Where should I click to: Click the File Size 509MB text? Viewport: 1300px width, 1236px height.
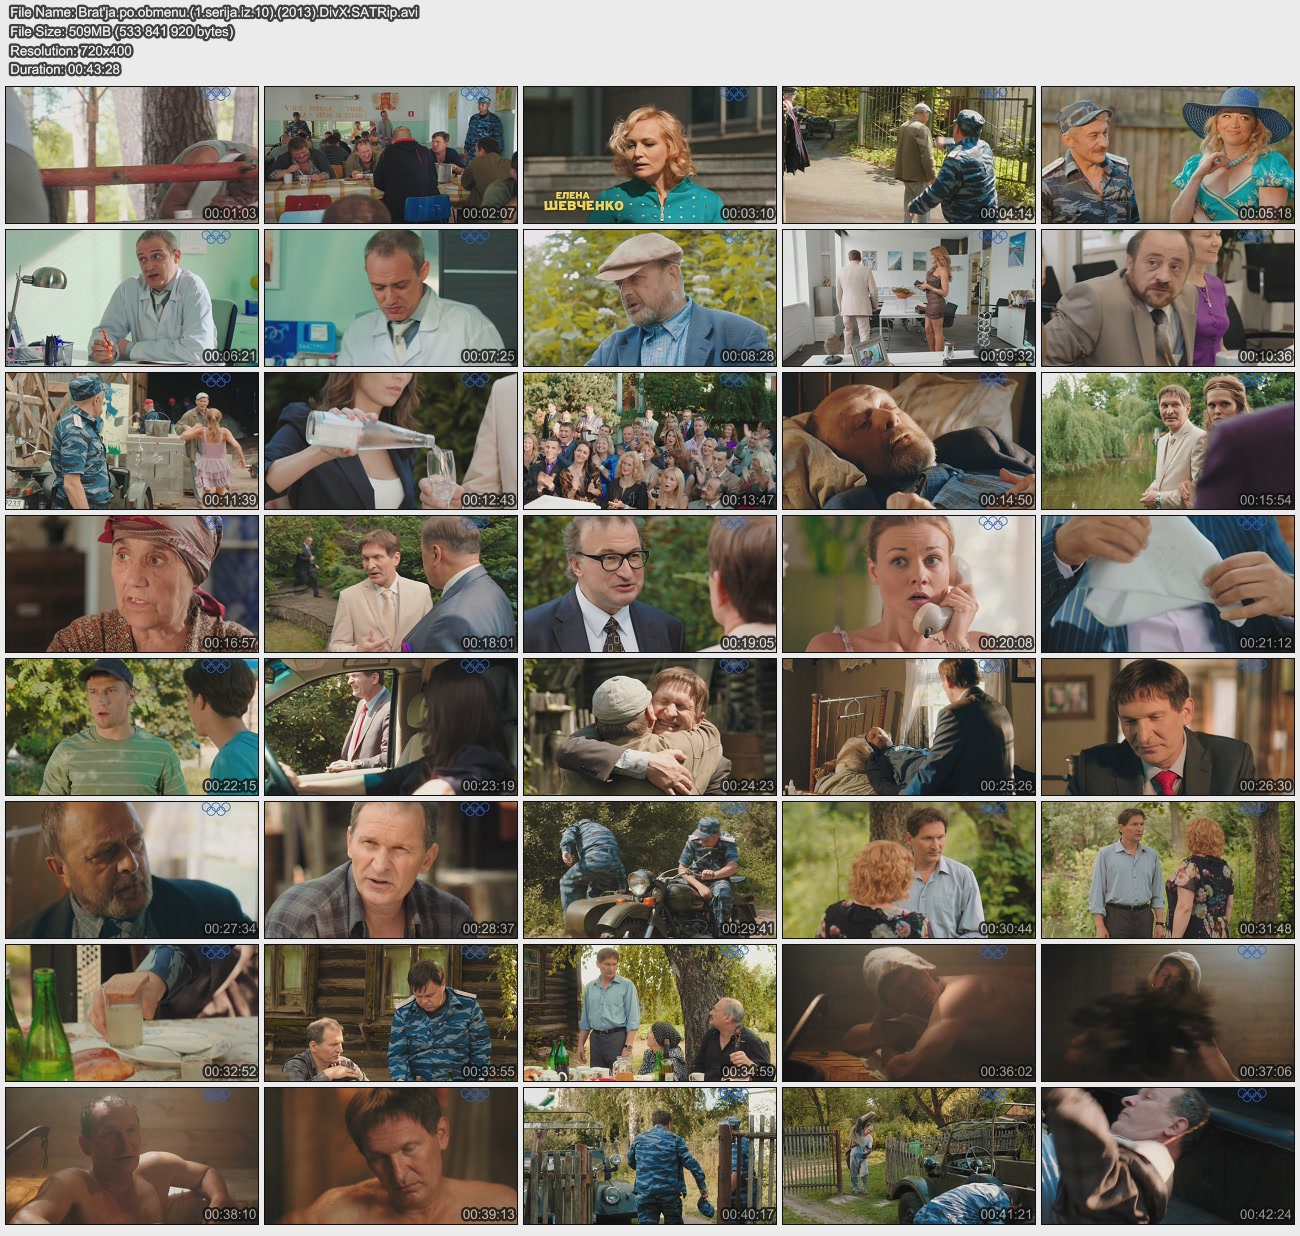point(122,31)
